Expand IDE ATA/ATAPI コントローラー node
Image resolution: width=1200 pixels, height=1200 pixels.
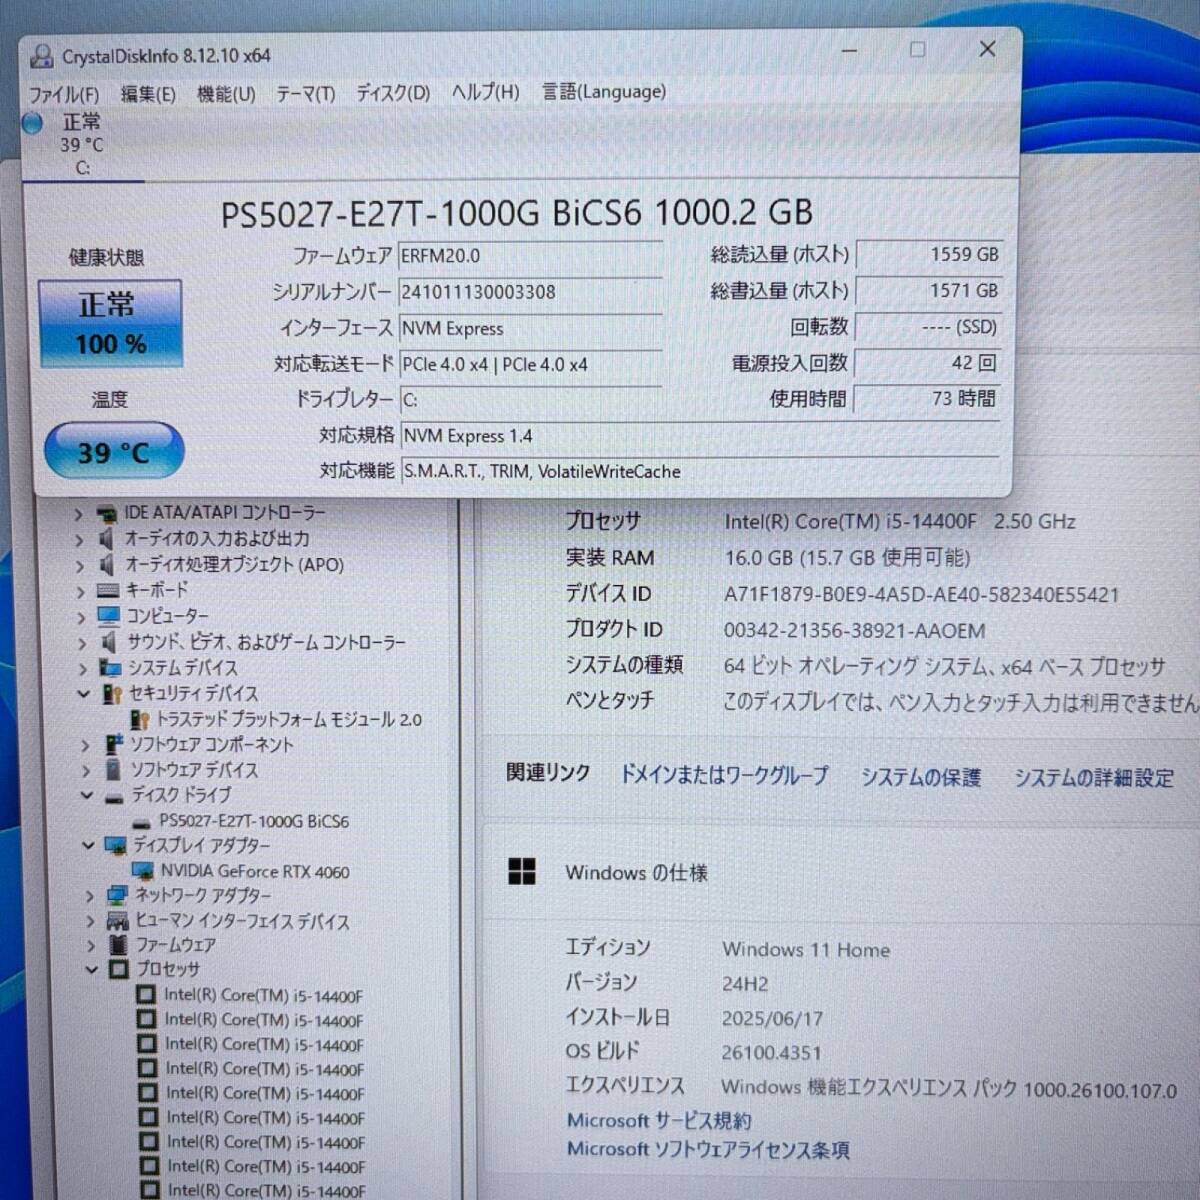click(79, 514)
